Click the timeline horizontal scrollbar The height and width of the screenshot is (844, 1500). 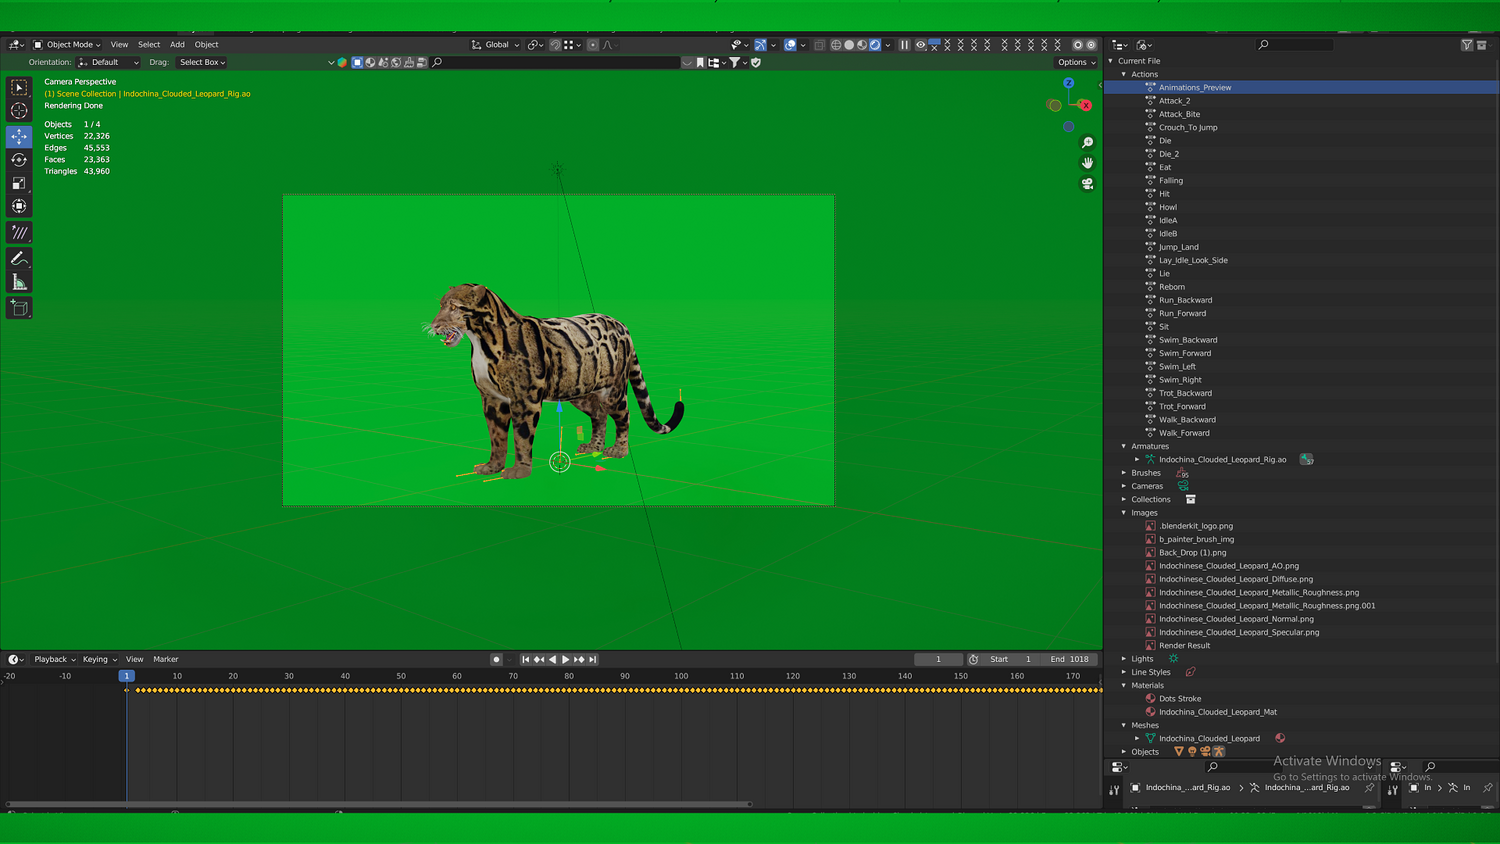(379, 804)
